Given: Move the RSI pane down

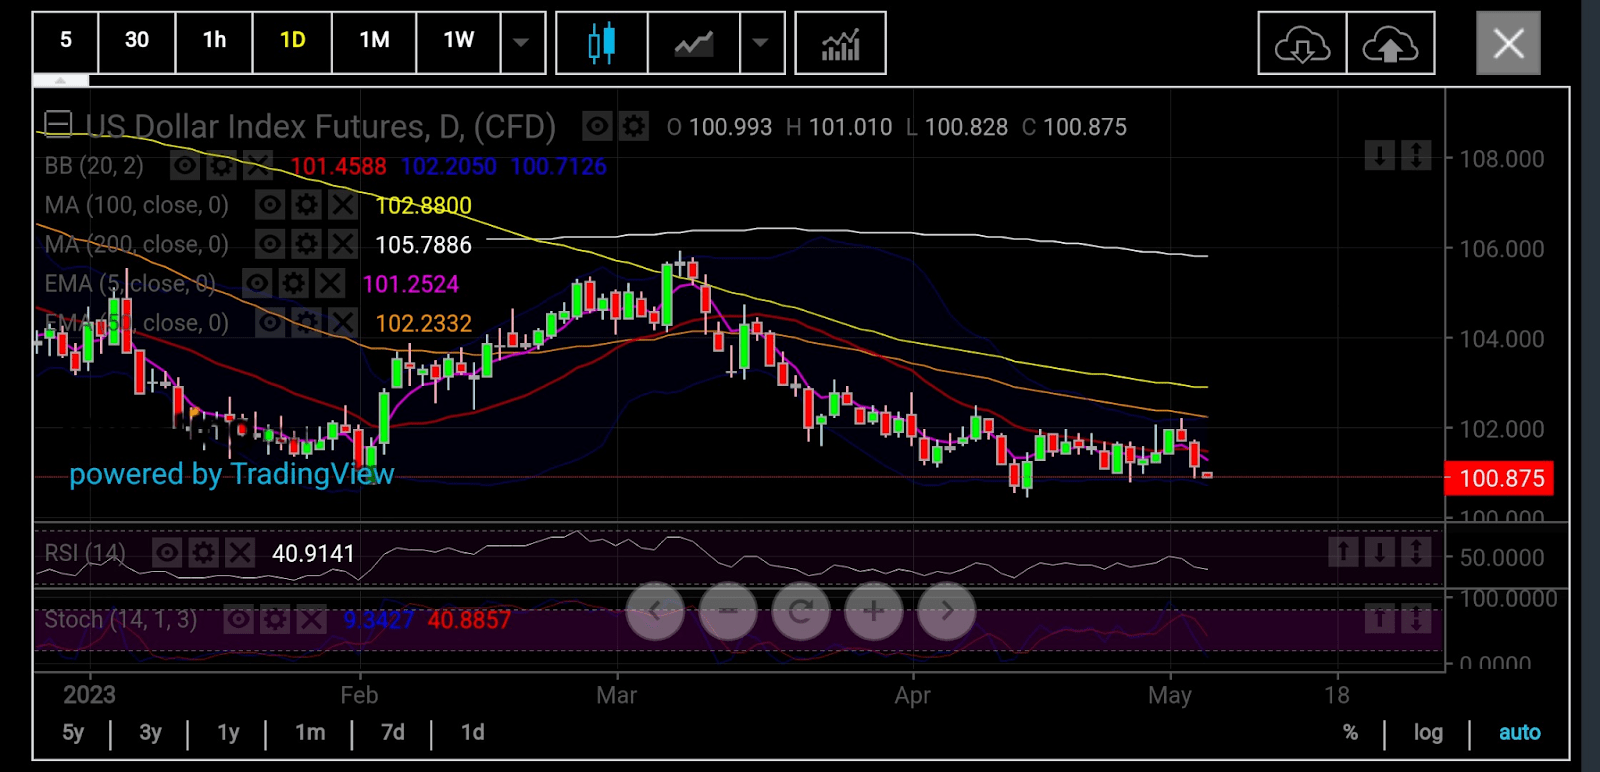Looking at the screenshot, I should coord(1380,551).
